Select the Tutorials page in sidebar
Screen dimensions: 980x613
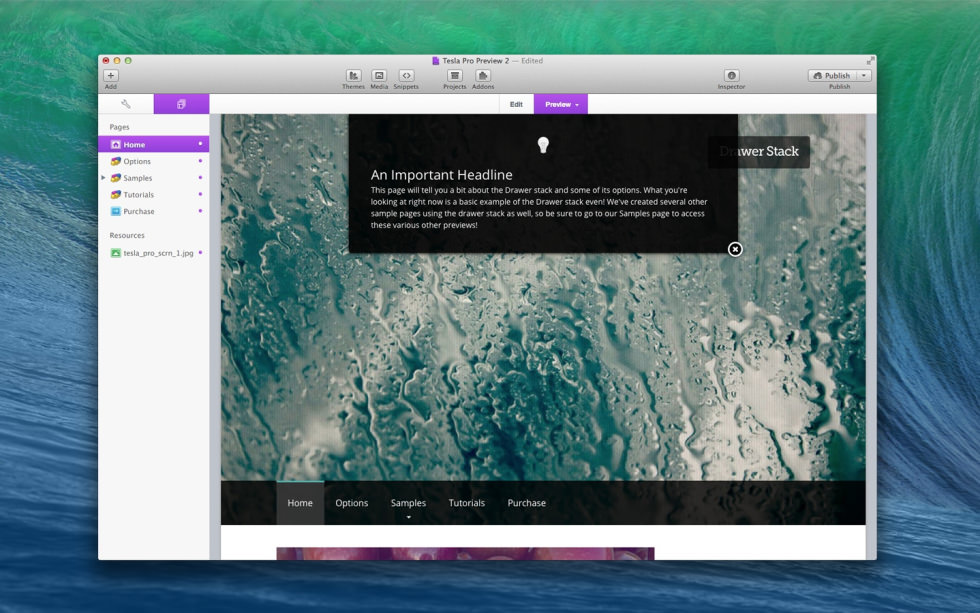pos(154,195)
